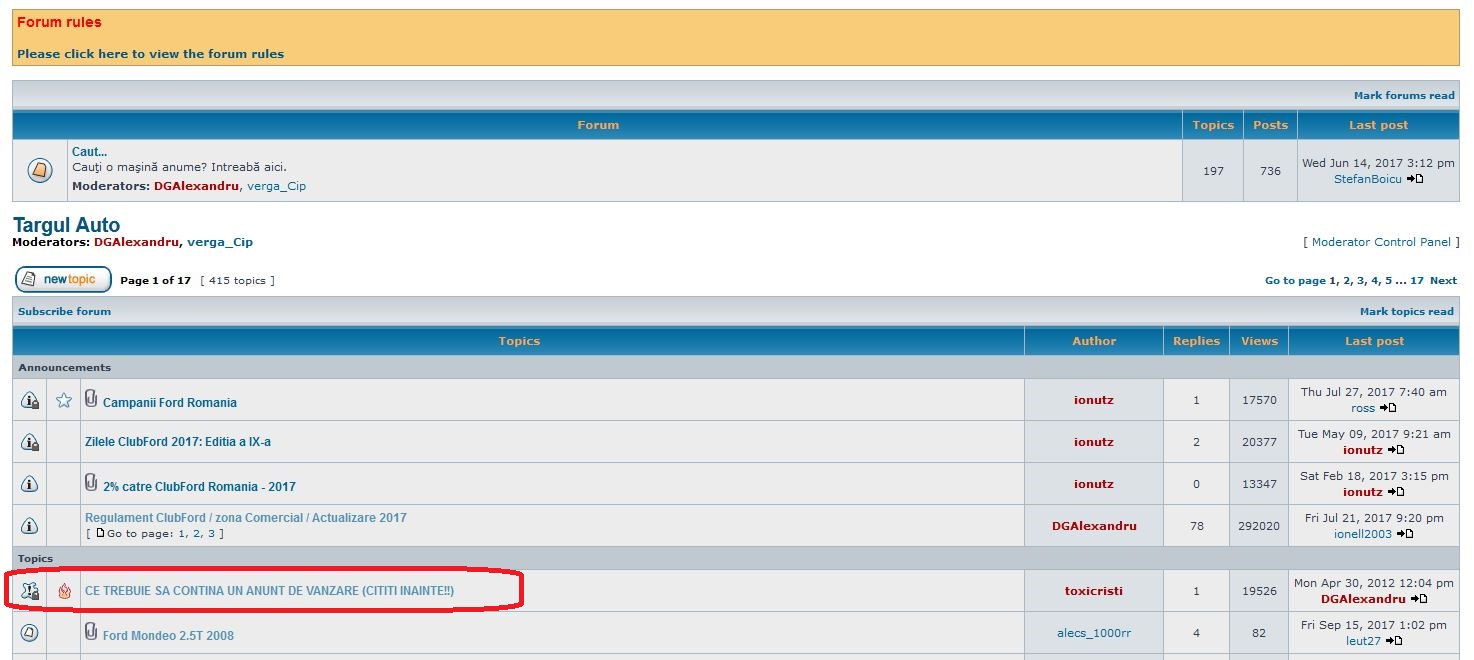Click Next page link
Viewport: 1474px width, 660px height.
pyautogui.click(x=1443, y=281)
